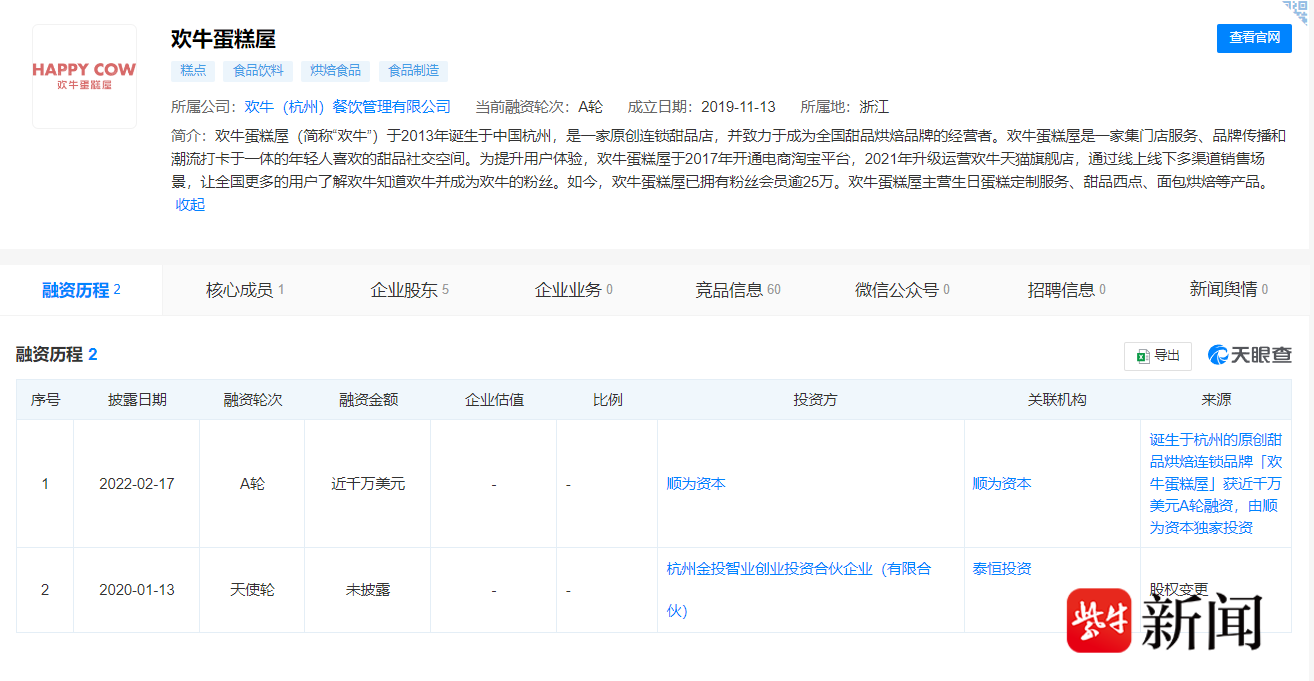The height and width of the screenshot is (681, 1314).
Task: Click the 企业估值 column header
Action: tap(494, 400)
